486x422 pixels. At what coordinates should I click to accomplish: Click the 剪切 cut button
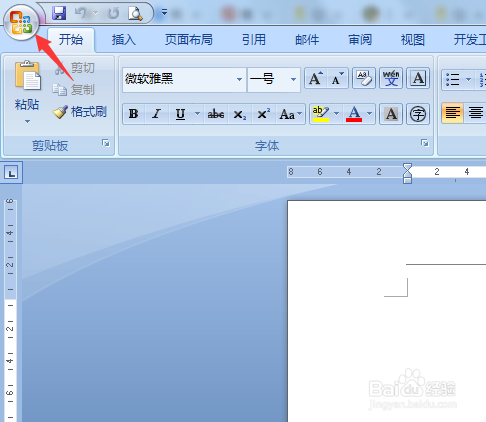click(75, 68)
